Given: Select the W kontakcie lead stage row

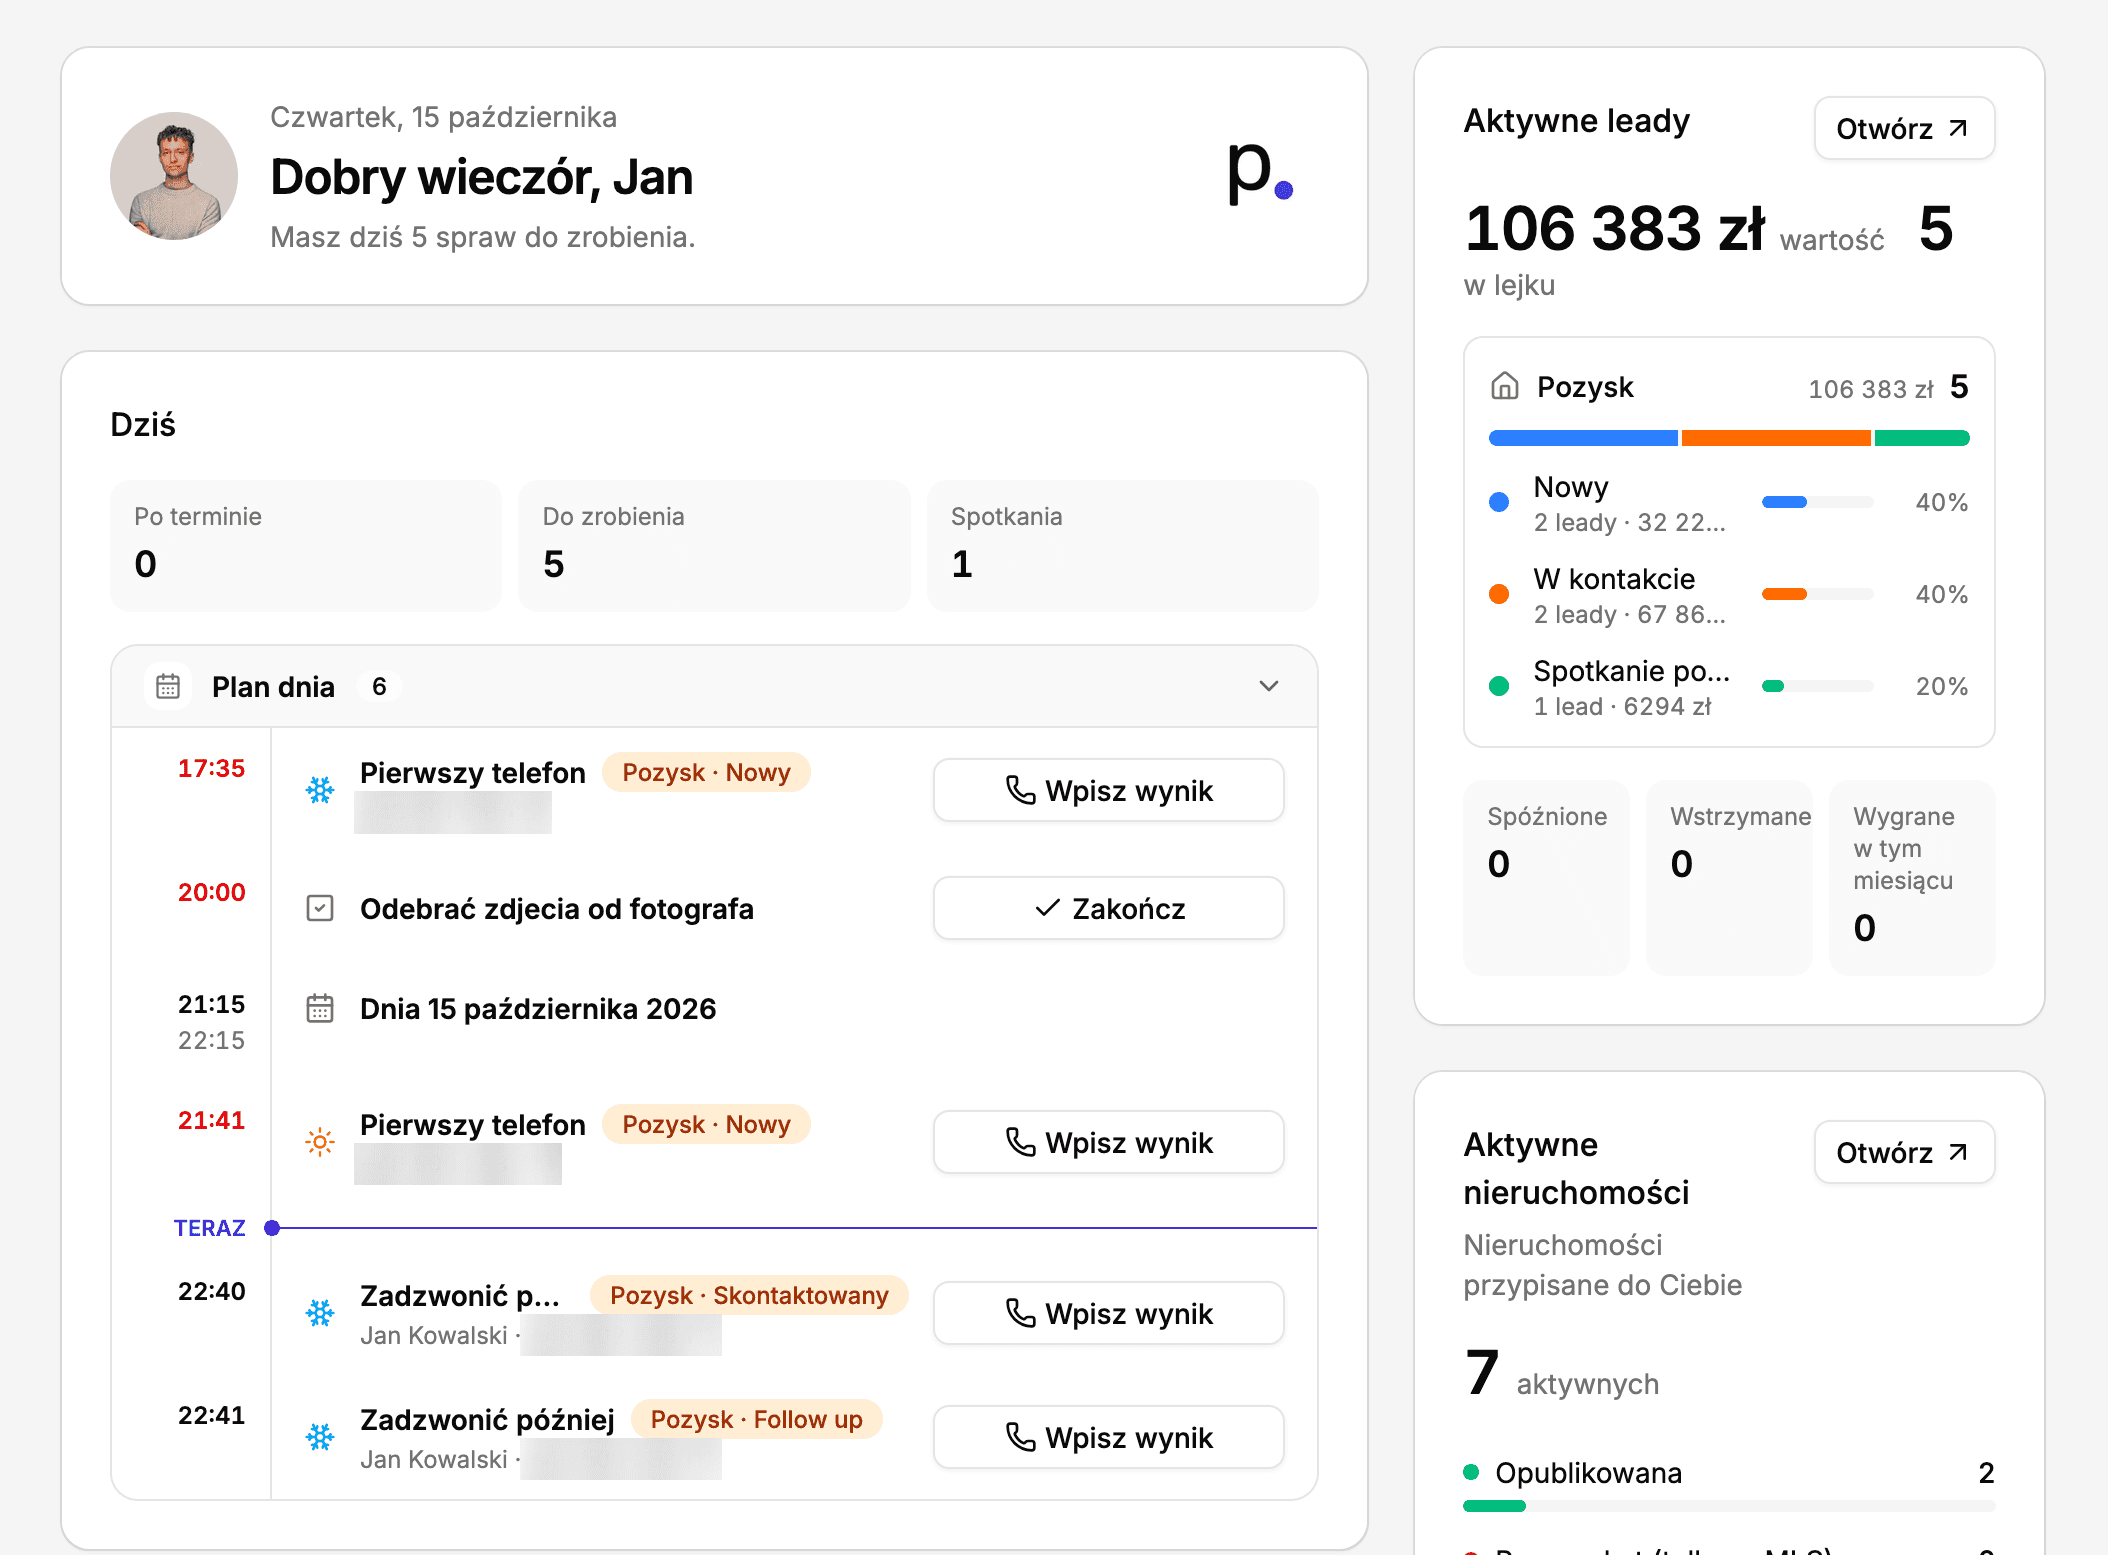Looking at the screenshot, I should [1729, 595].
